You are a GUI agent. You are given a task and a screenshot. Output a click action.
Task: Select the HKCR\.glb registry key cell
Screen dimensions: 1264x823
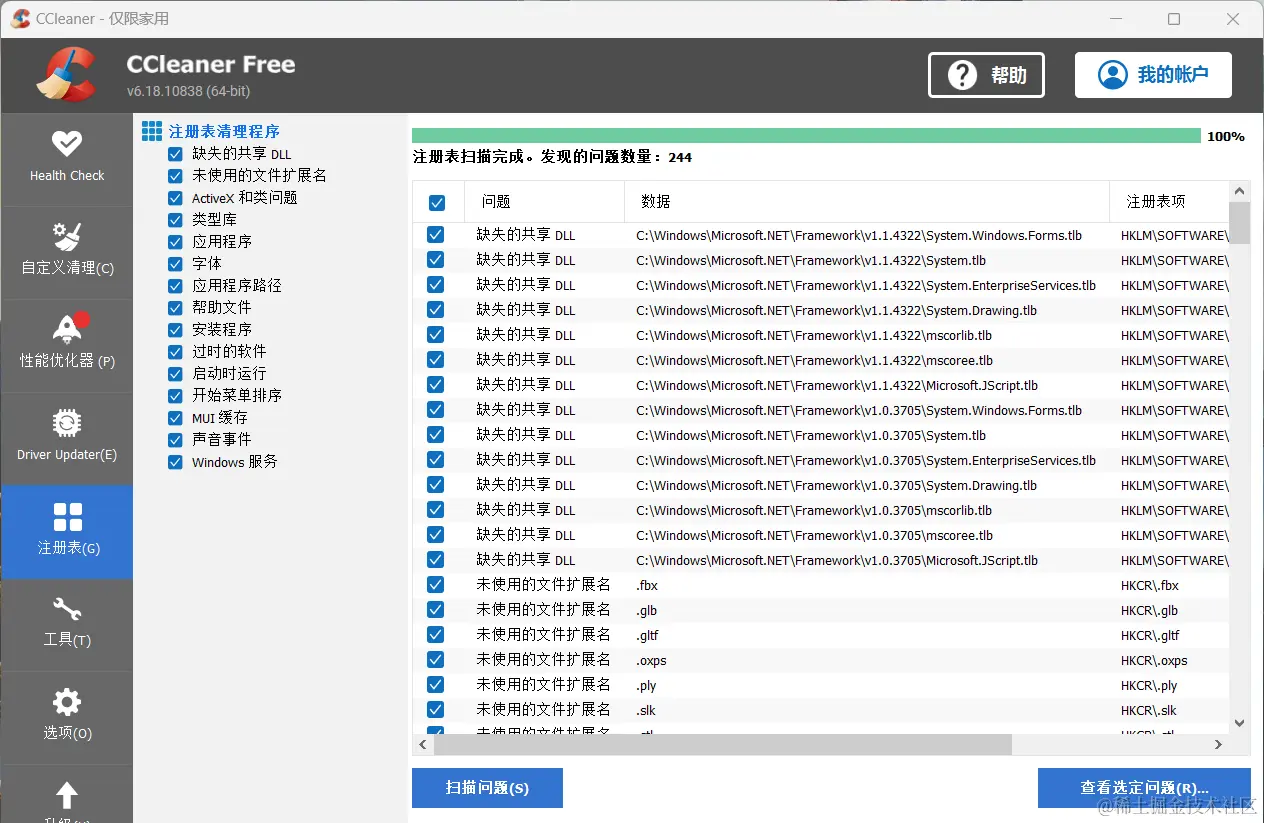(1149, 610)
